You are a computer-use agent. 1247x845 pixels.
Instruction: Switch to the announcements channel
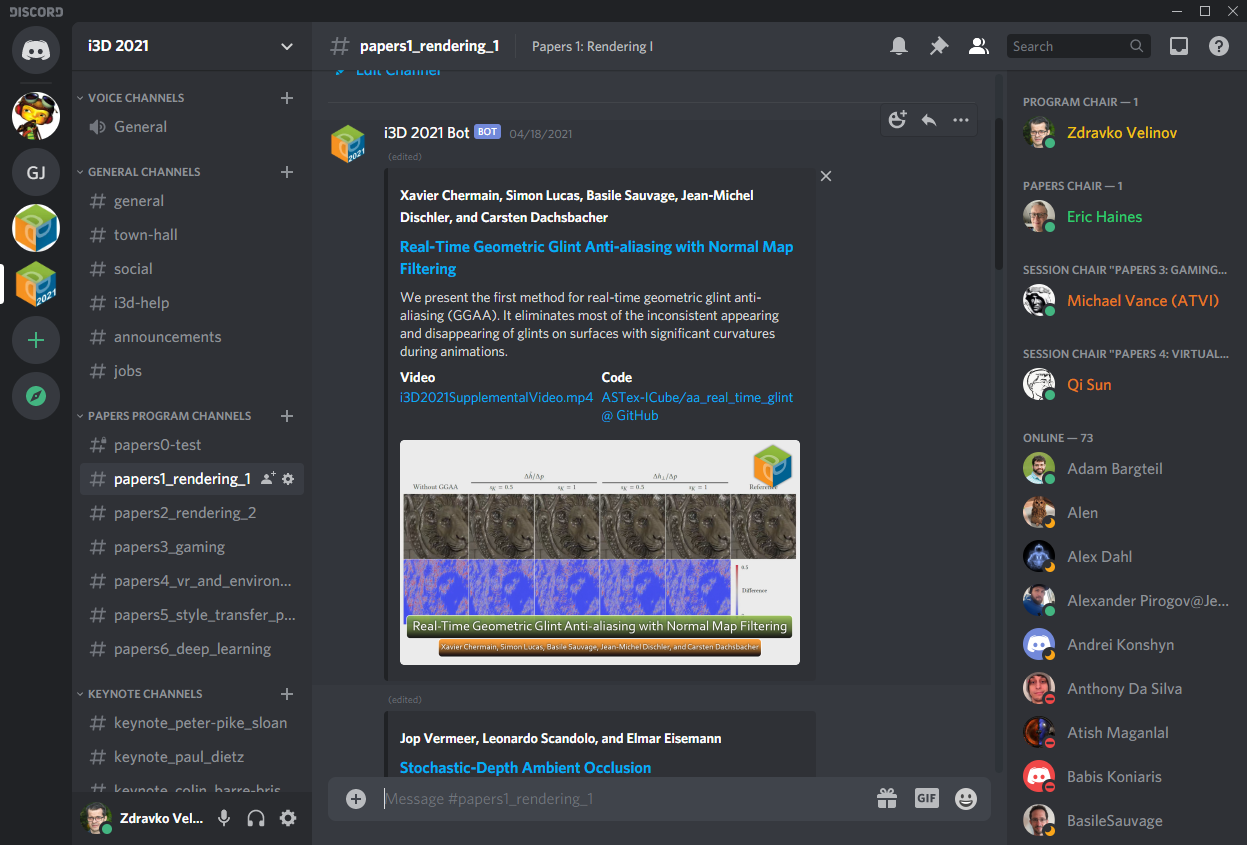pos(167,337)
